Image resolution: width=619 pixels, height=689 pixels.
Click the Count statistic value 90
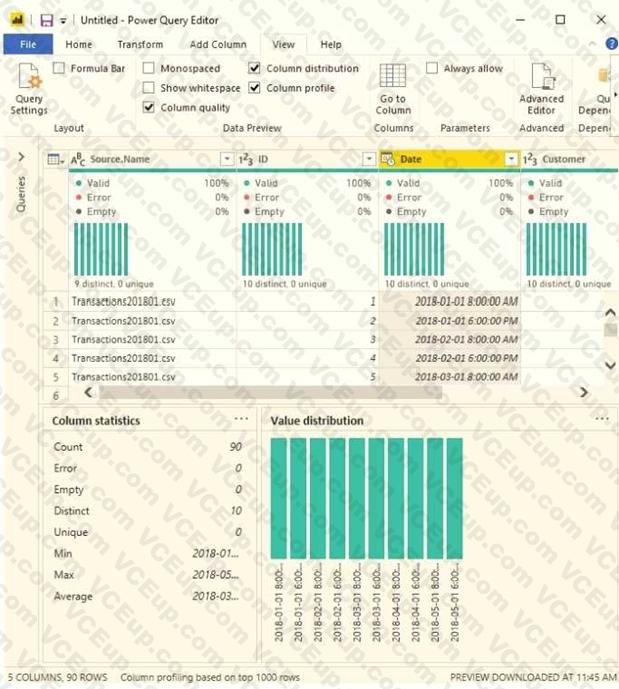click(236, 446)
